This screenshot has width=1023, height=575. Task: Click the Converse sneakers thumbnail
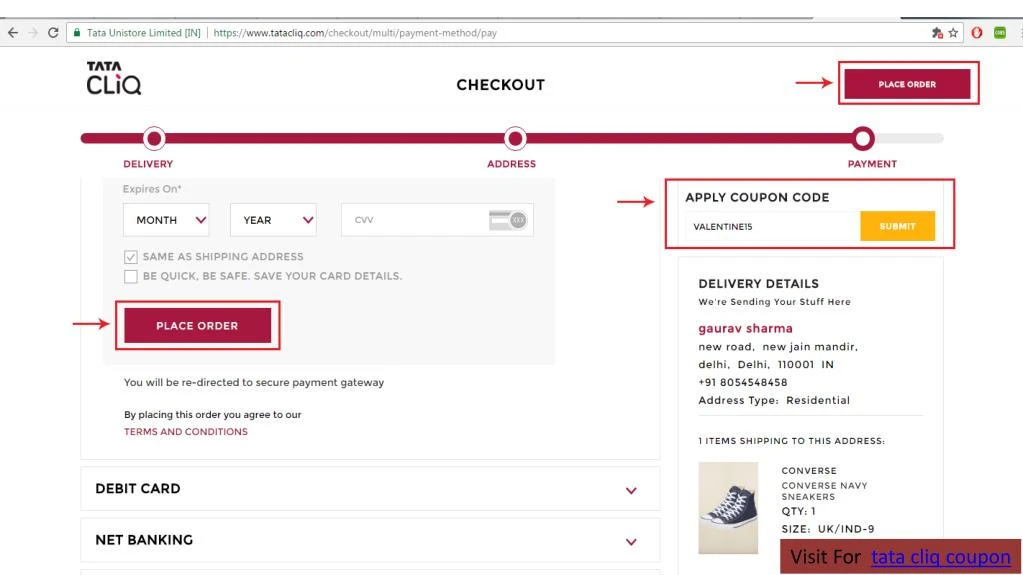[728, 508]
